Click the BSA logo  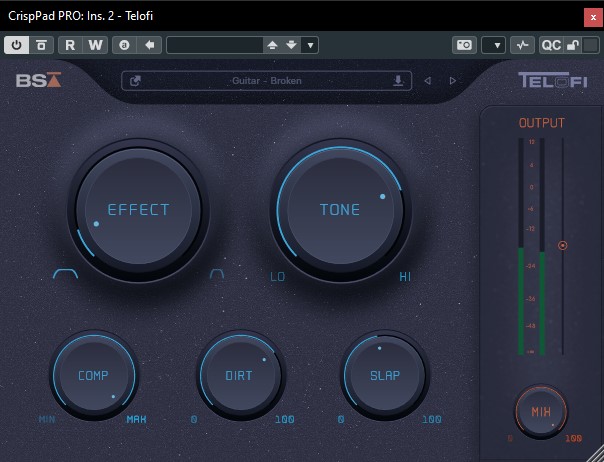(39, 80)
